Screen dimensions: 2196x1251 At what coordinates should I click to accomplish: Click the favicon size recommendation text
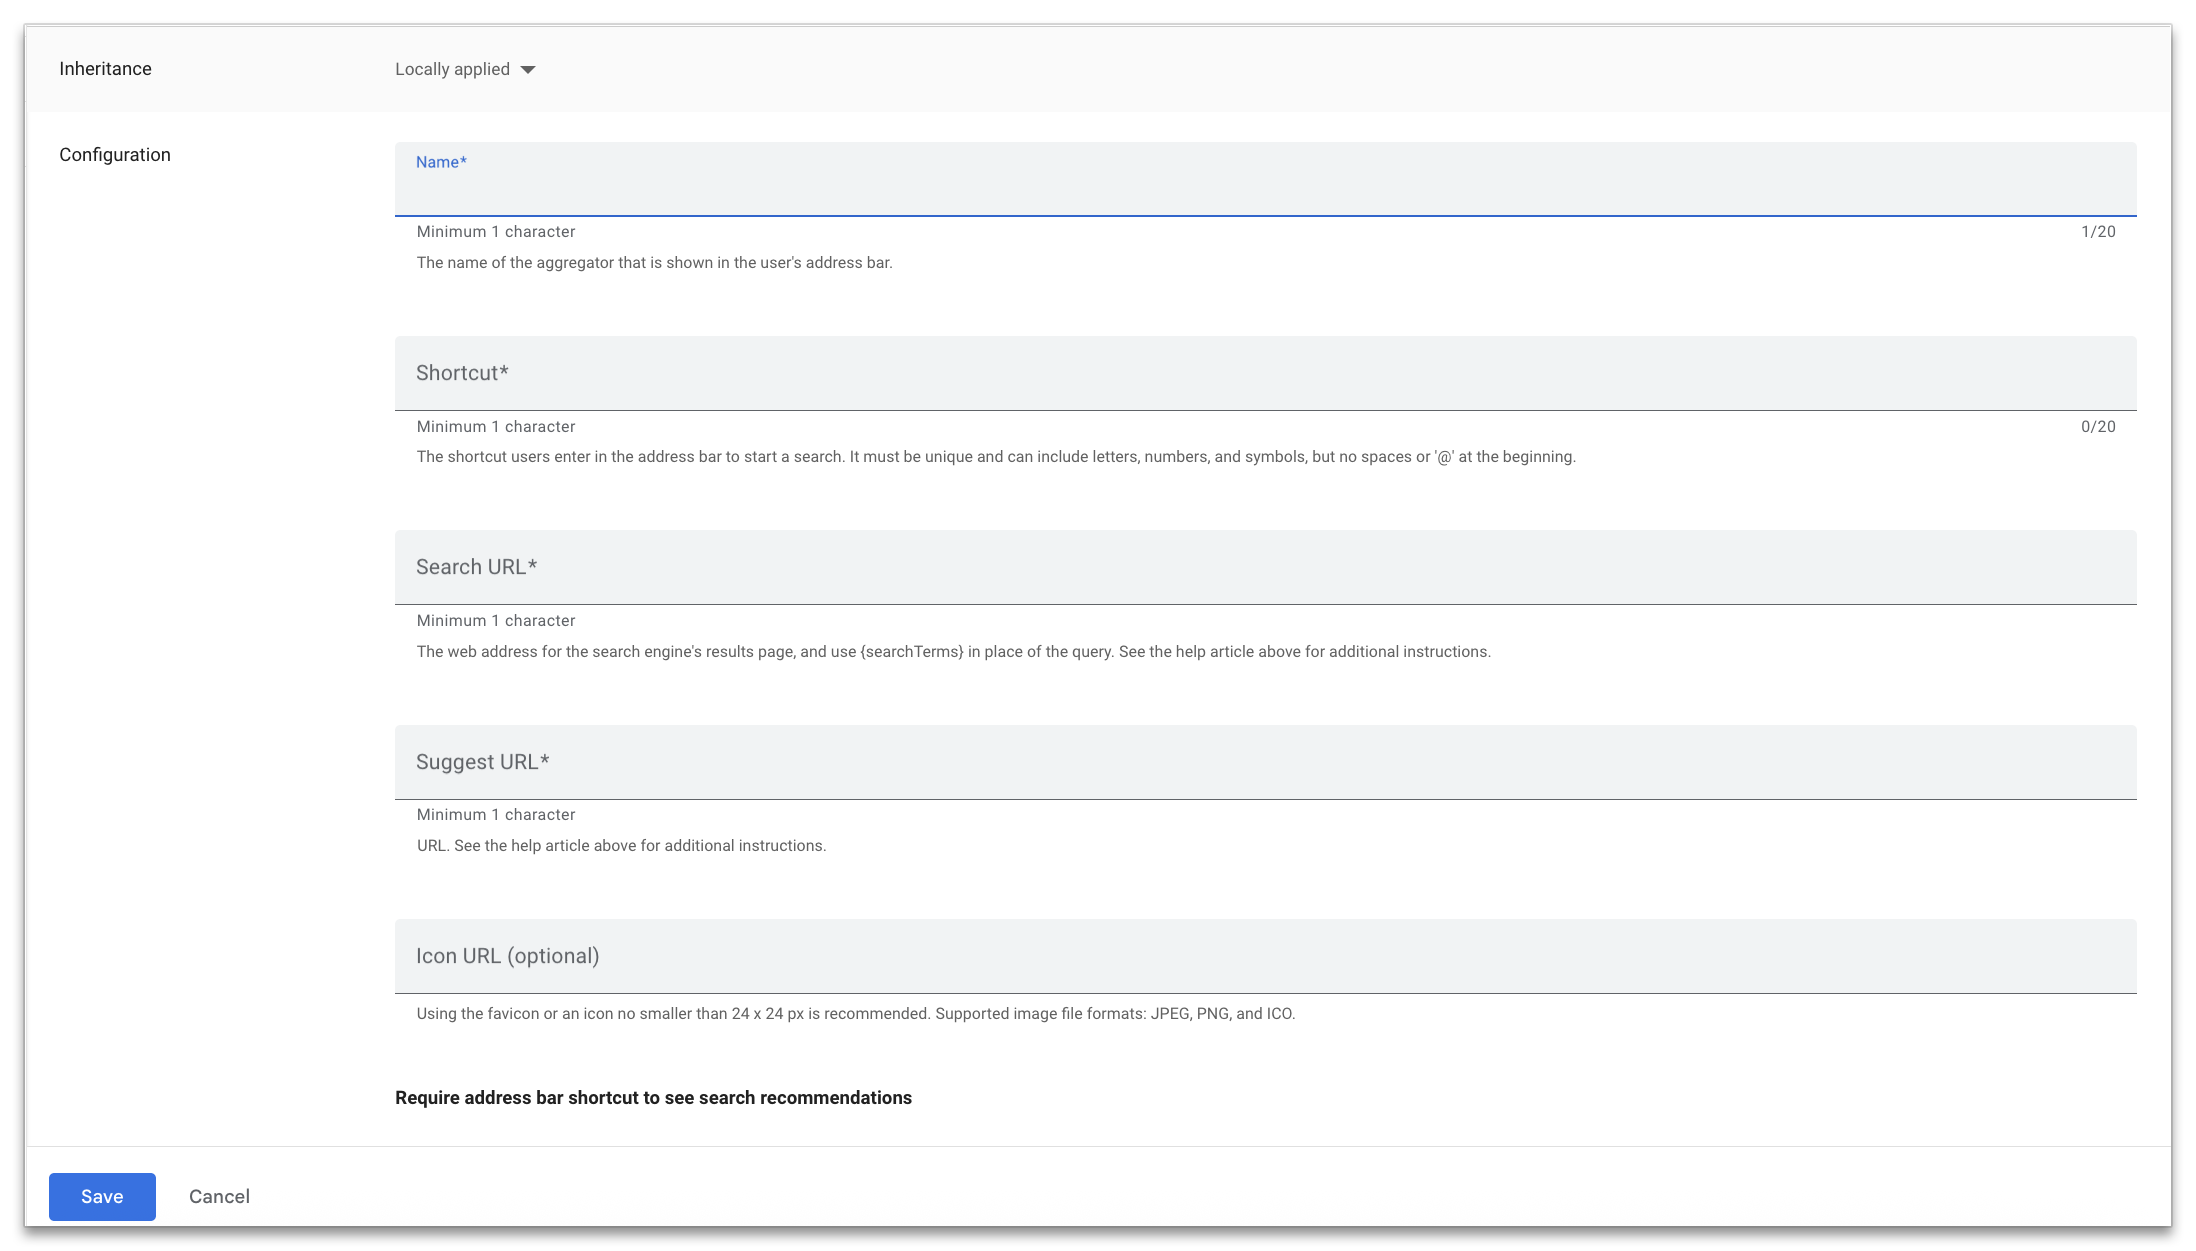point(855,1014)
